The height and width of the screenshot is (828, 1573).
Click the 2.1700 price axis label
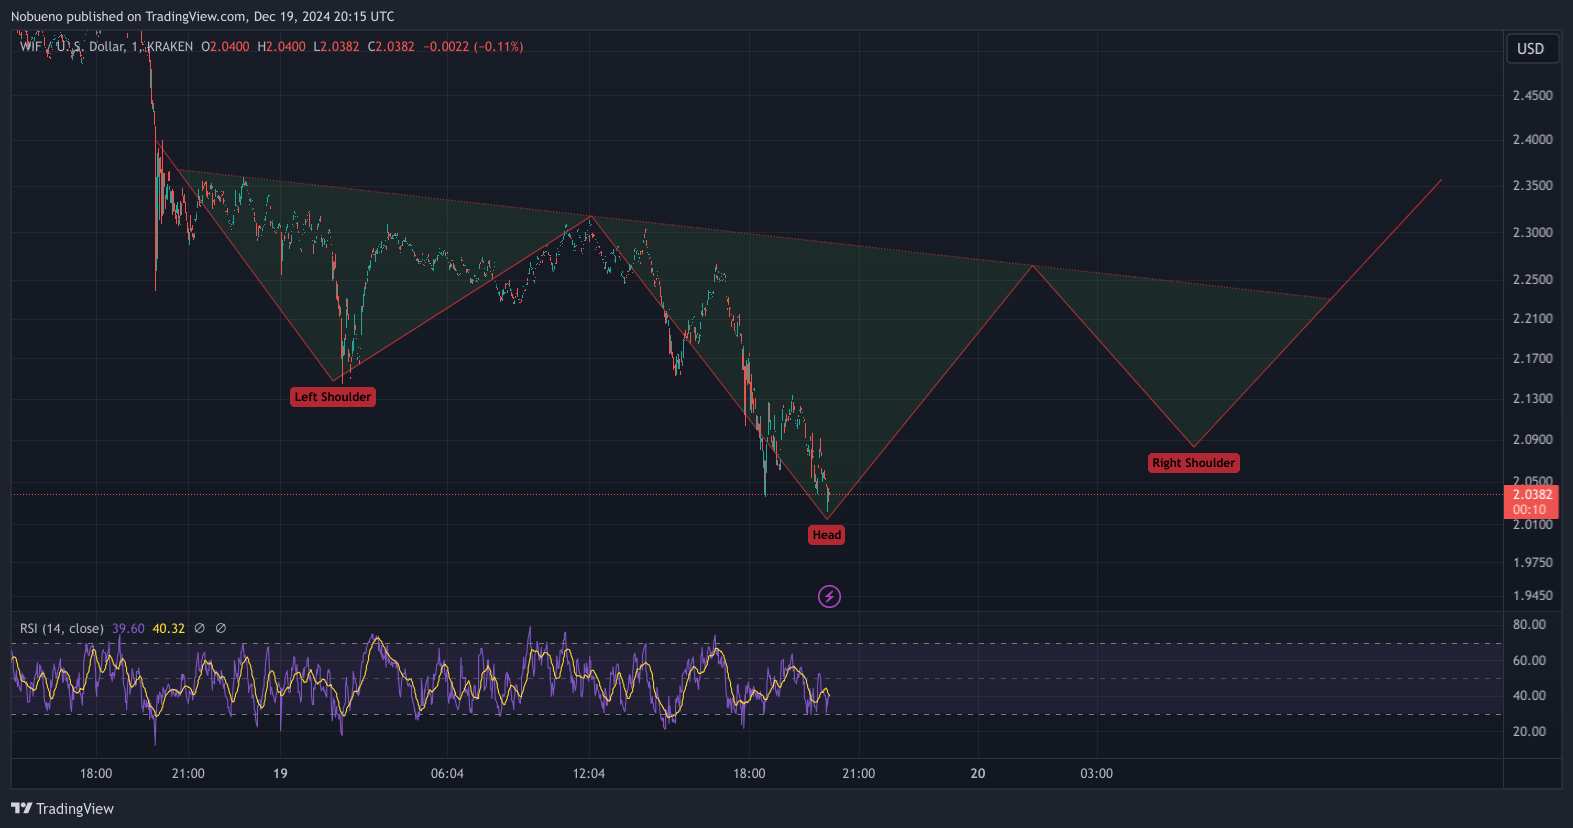tap(1532, 358)
